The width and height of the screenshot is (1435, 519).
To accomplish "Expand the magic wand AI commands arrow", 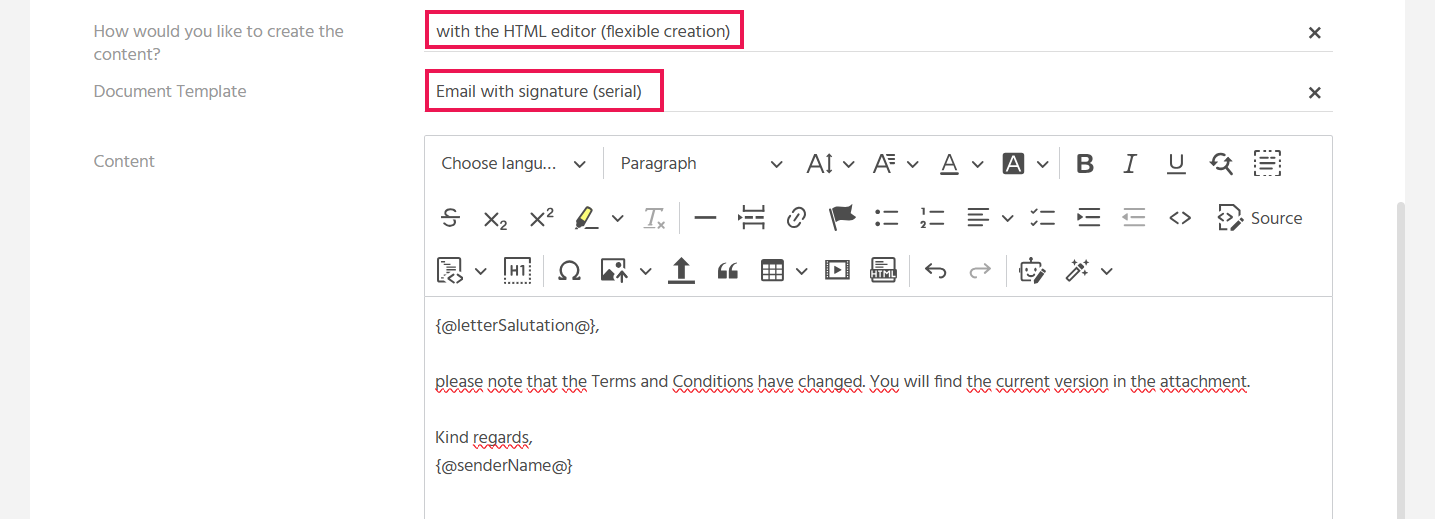I will tap(1106, 271).
